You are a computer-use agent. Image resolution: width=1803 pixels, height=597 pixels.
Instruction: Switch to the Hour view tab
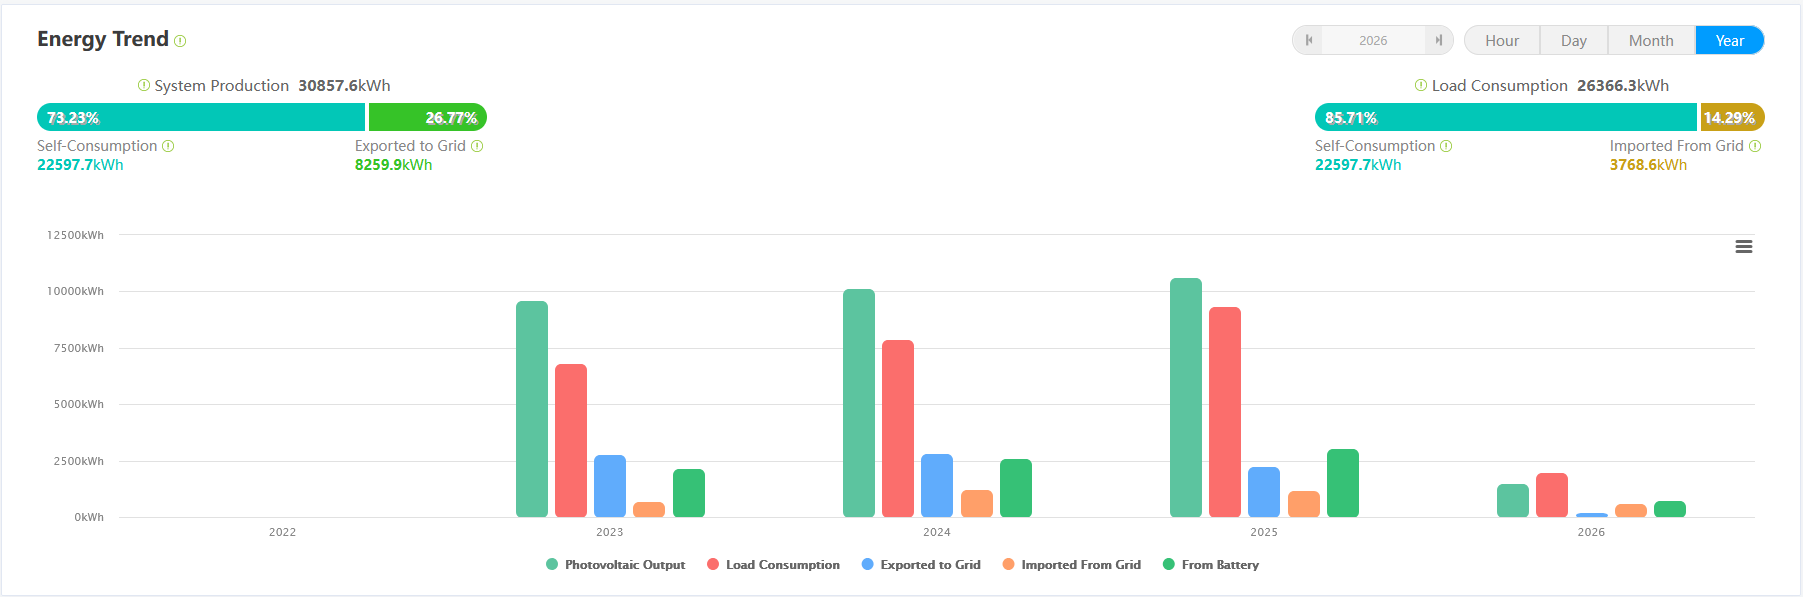coord(1502,41)
